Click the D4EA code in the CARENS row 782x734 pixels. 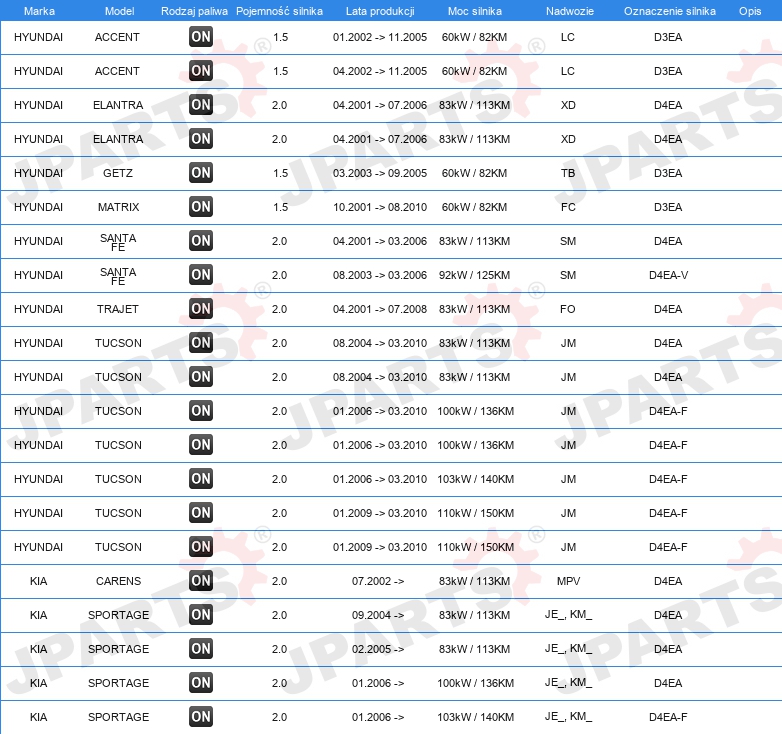pyautogui.click(x=668, y=581)
